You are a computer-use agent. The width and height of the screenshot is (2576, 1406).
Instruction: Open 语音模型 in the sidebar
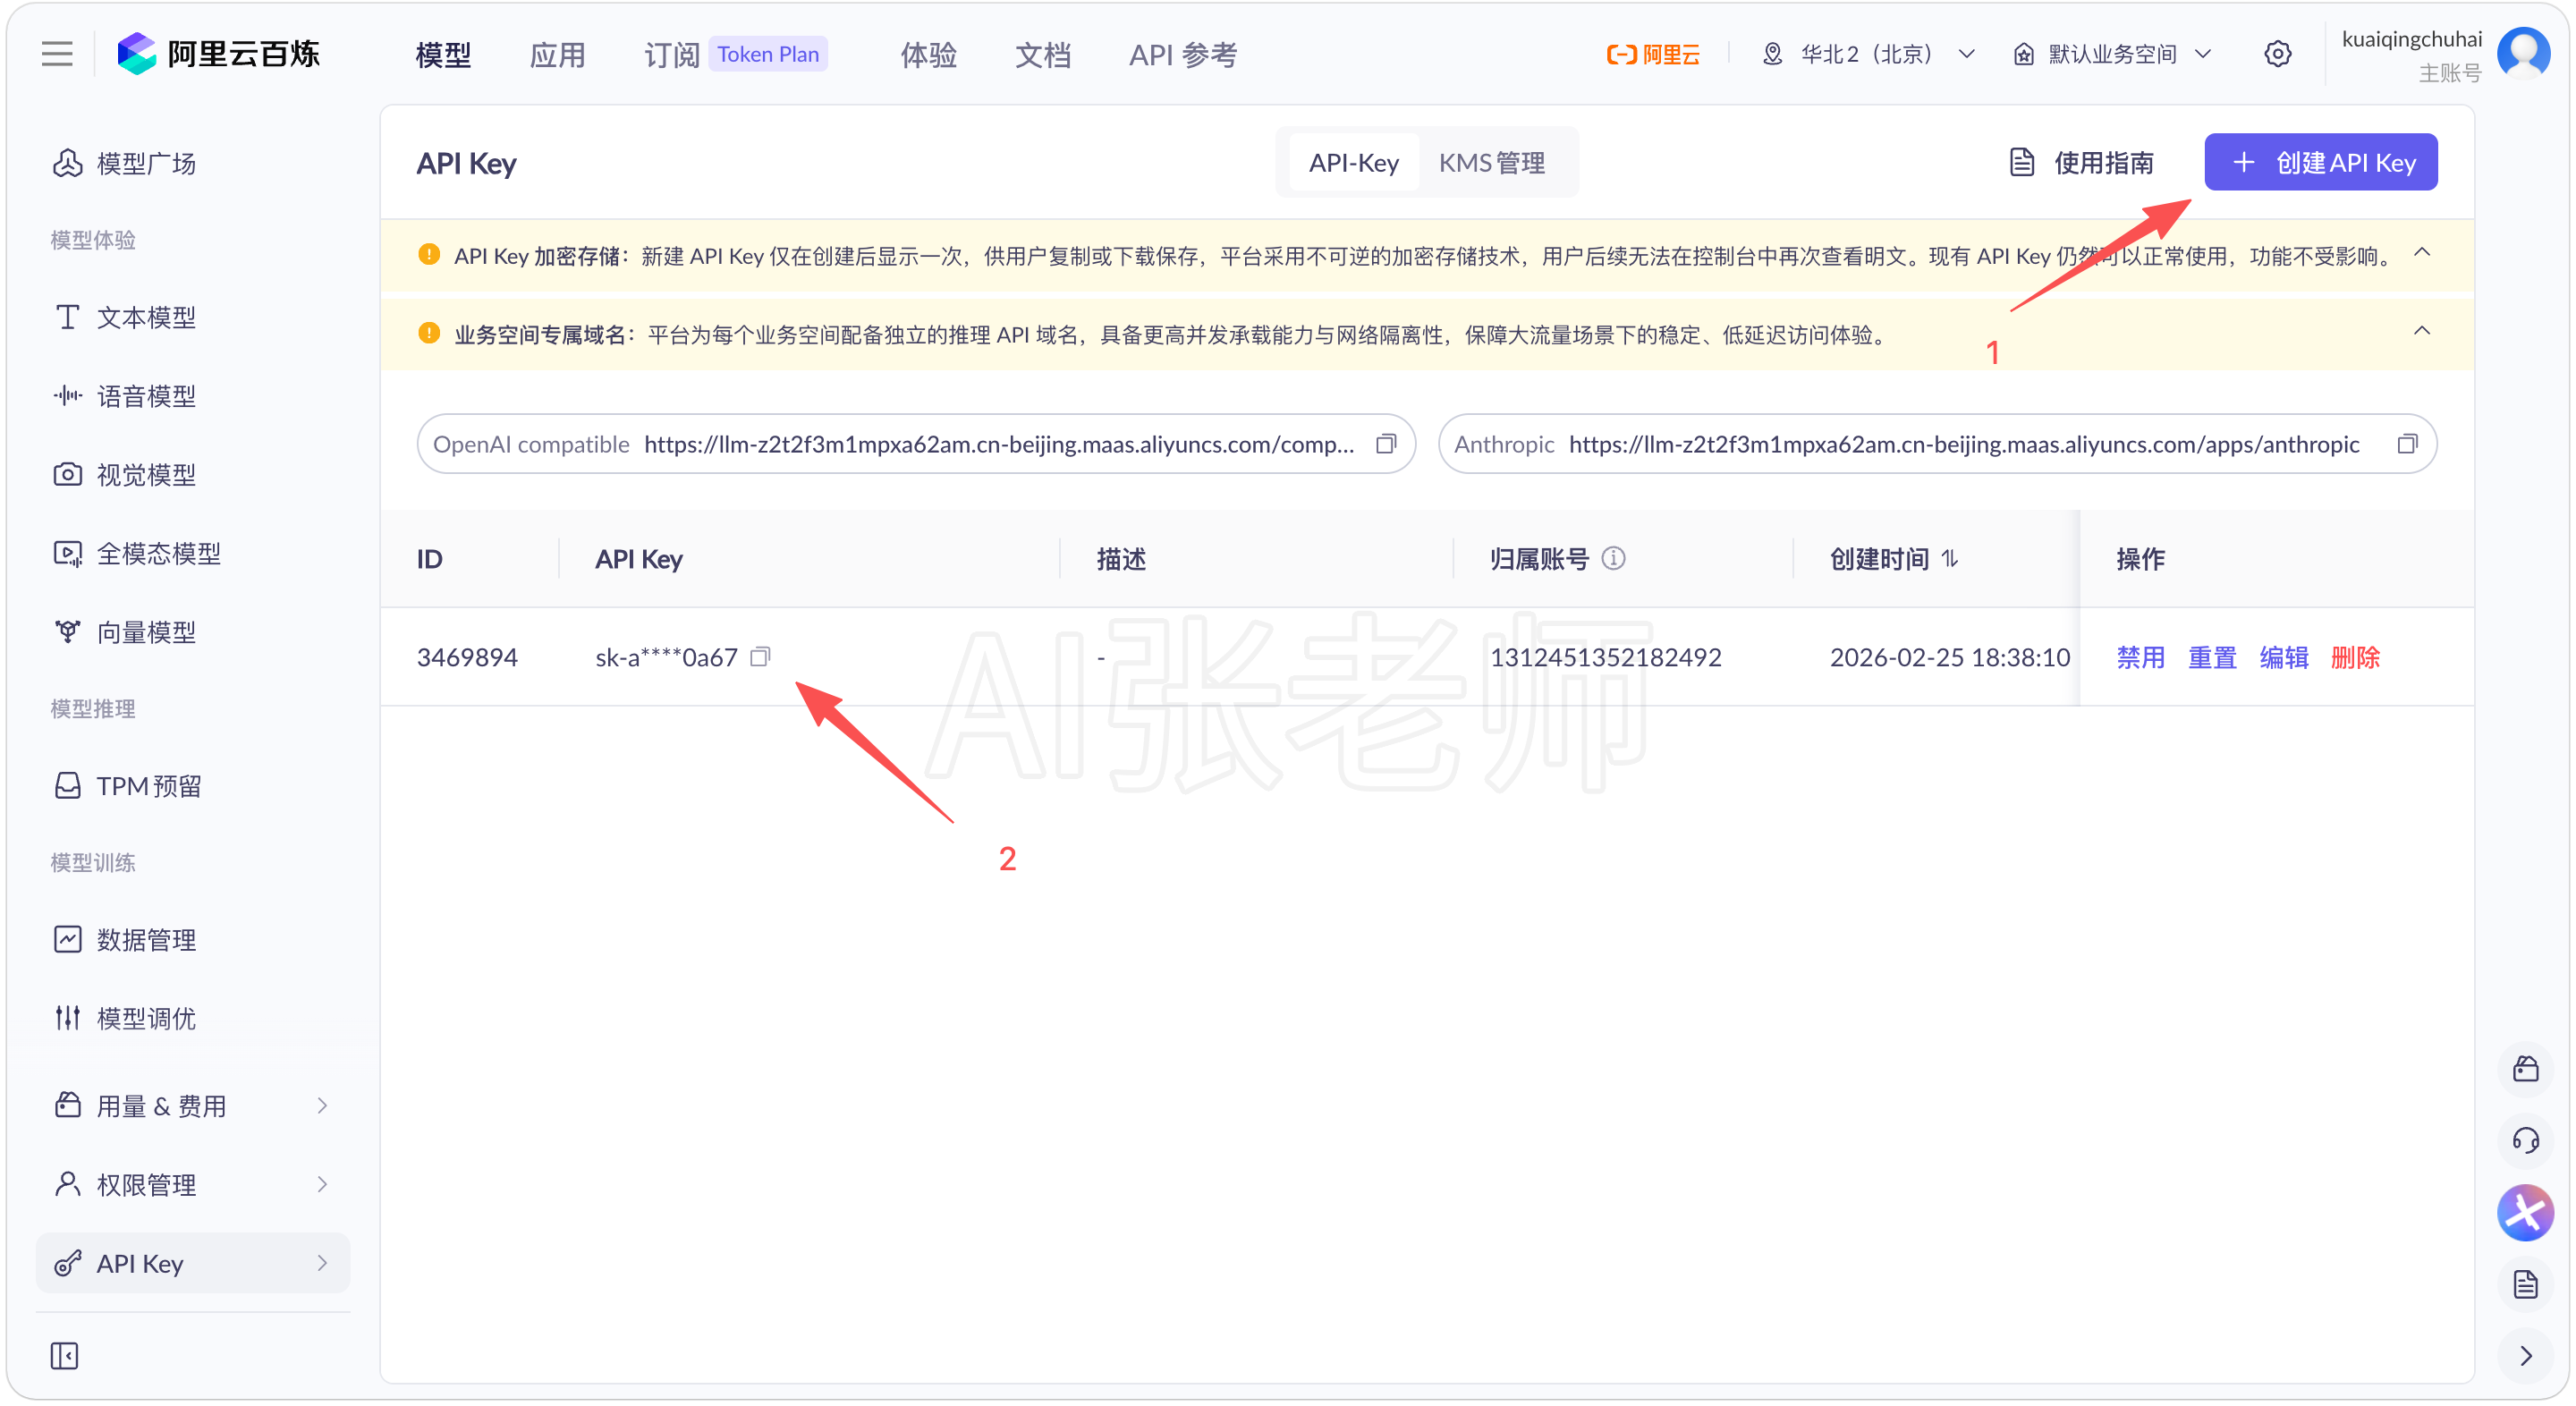192,396
